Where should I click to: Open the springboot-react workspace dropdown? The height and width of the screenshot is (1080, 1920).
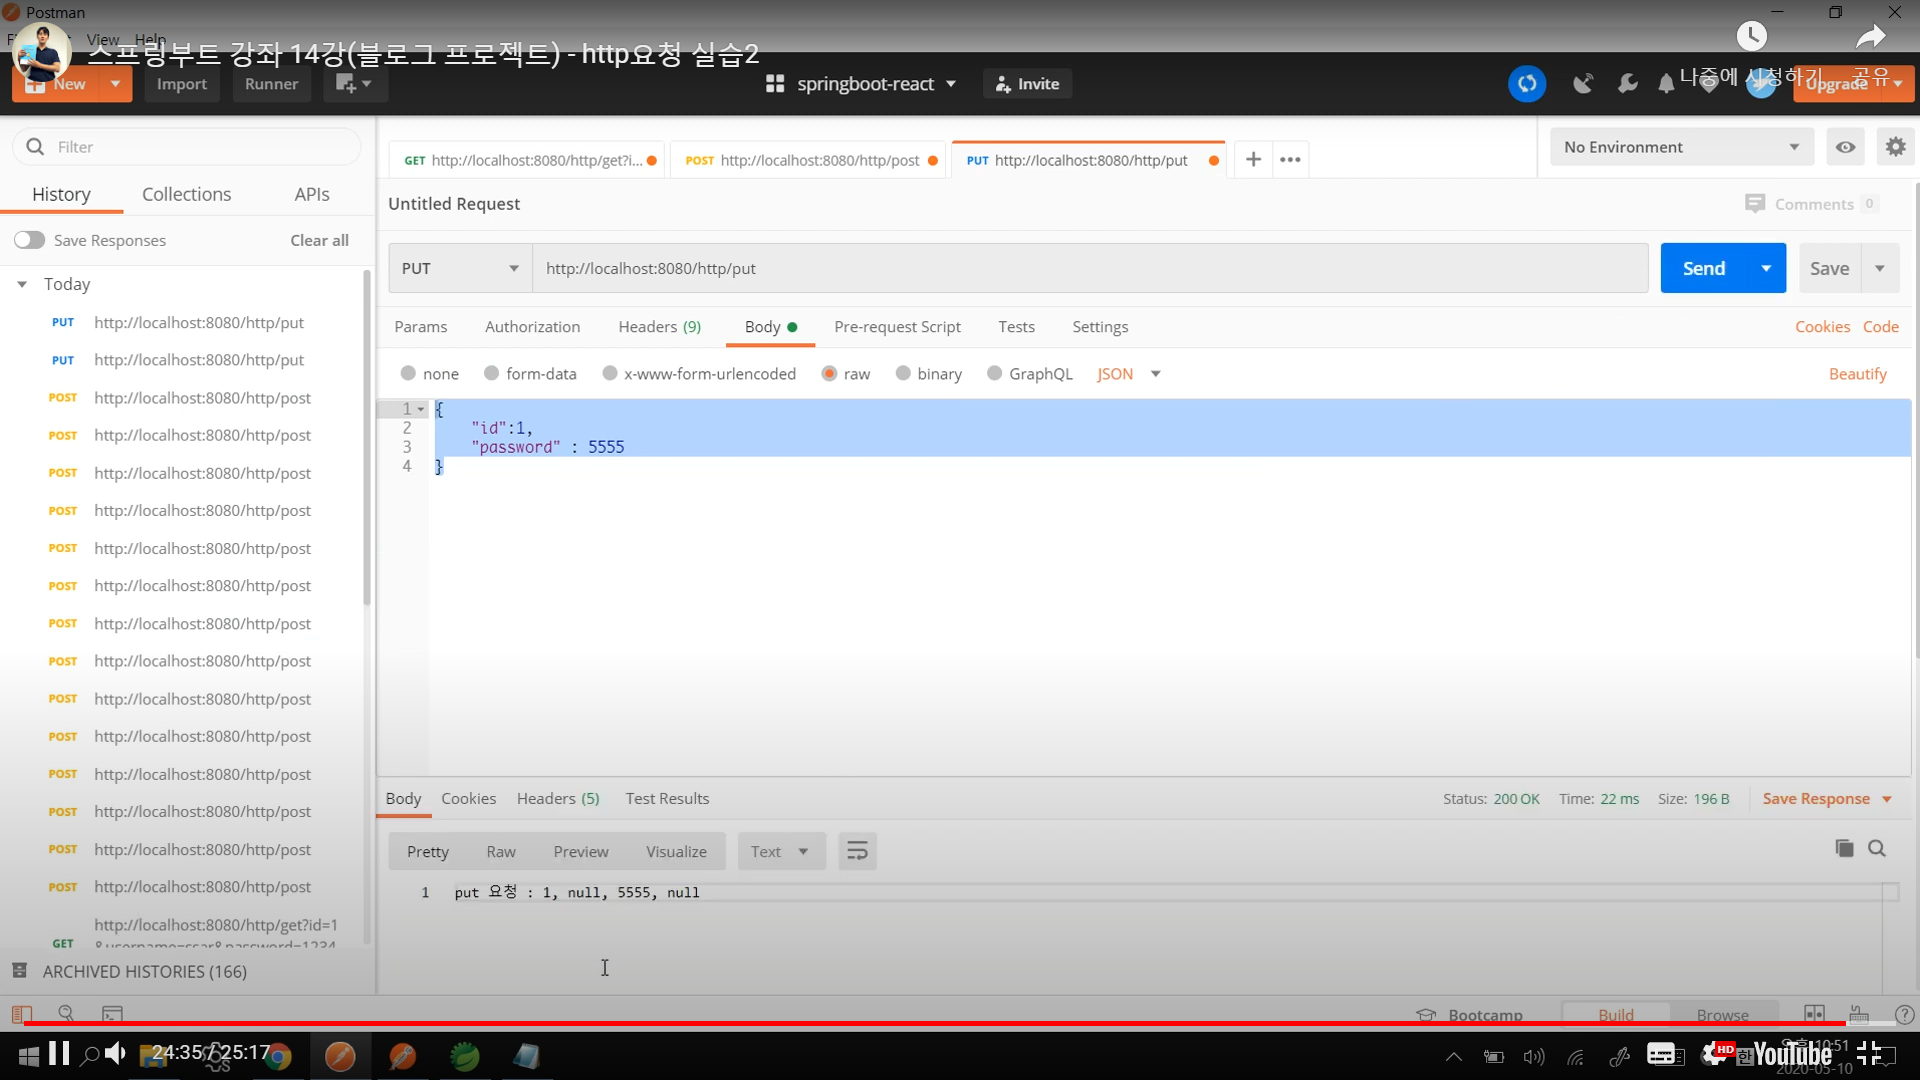coord(875,84)
